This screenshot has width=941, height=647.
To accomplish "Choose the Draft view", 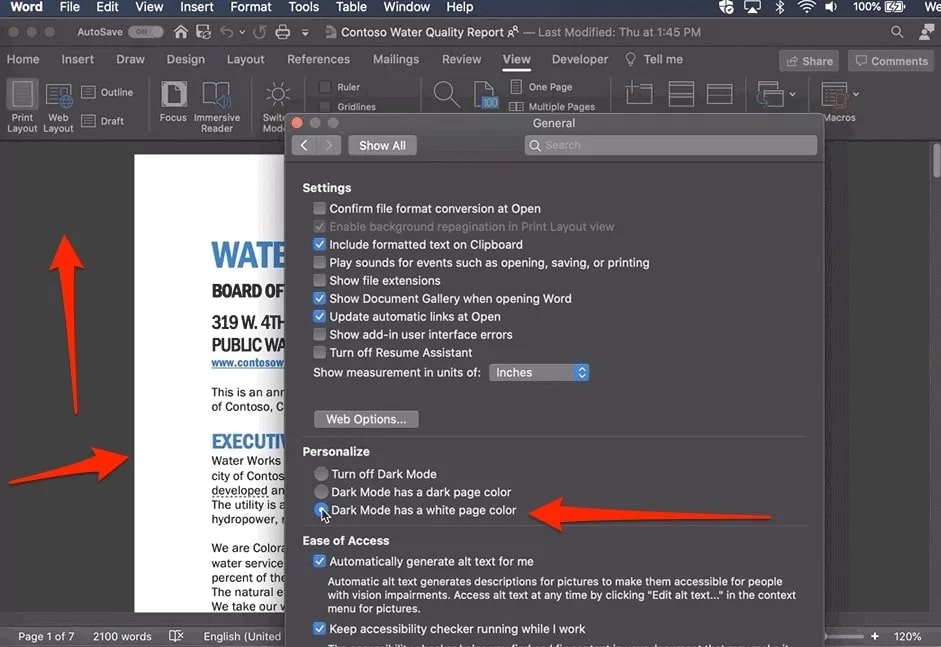I will click(x=103, y=121).
